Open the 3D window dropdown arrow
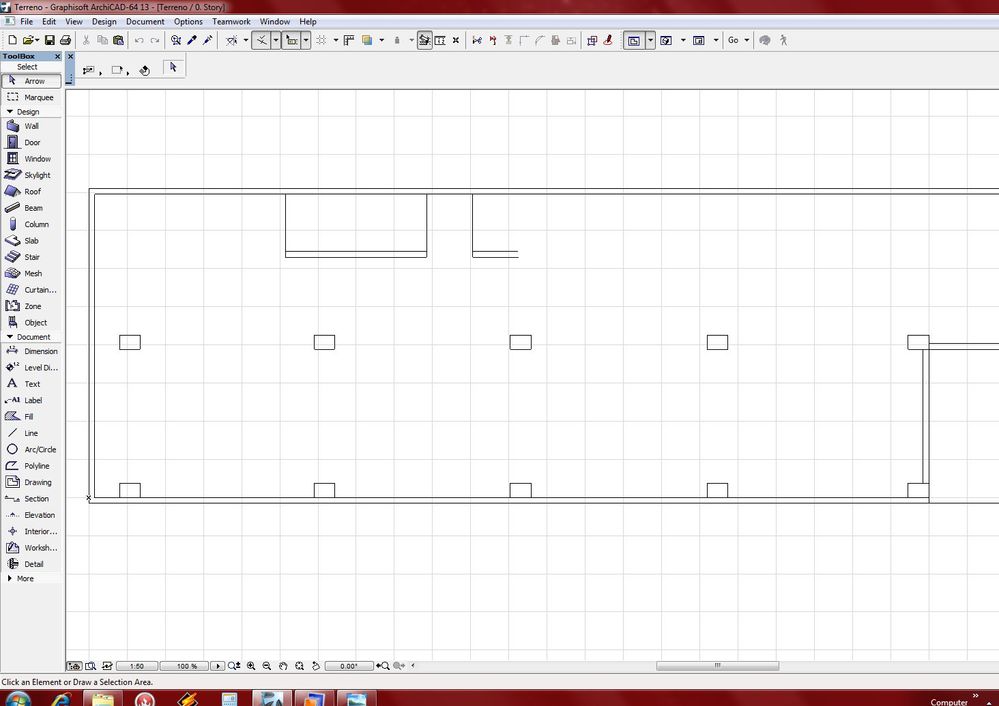The width and height of the screenshot is (999, 706). click(x=683, y=40)
